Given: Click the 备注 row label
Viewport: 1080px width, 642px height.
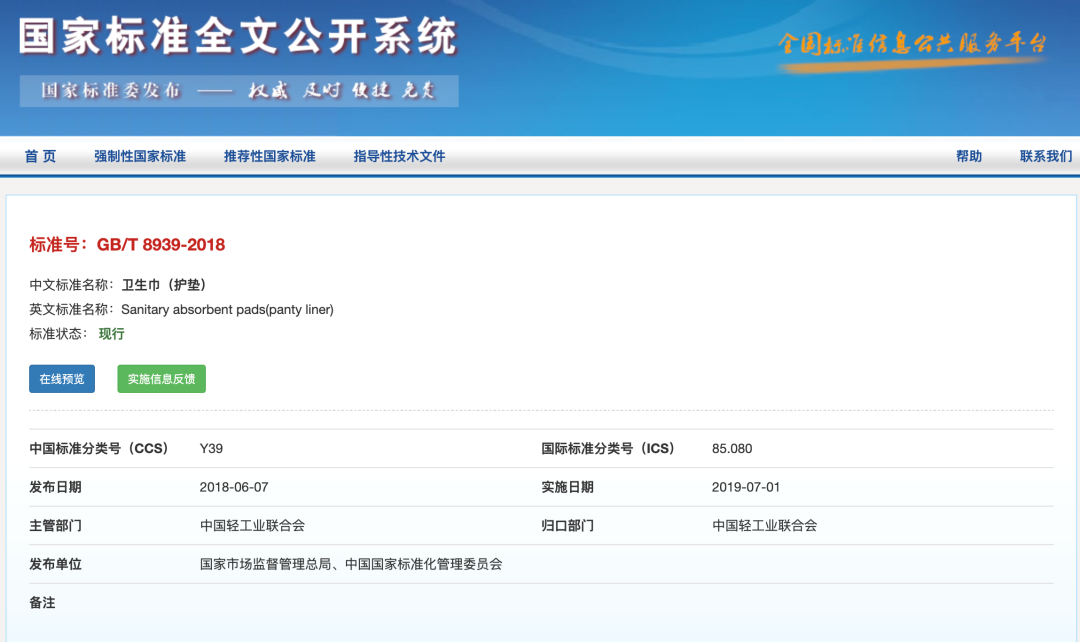Looking at the screenshot, I should tap(42, 603).
